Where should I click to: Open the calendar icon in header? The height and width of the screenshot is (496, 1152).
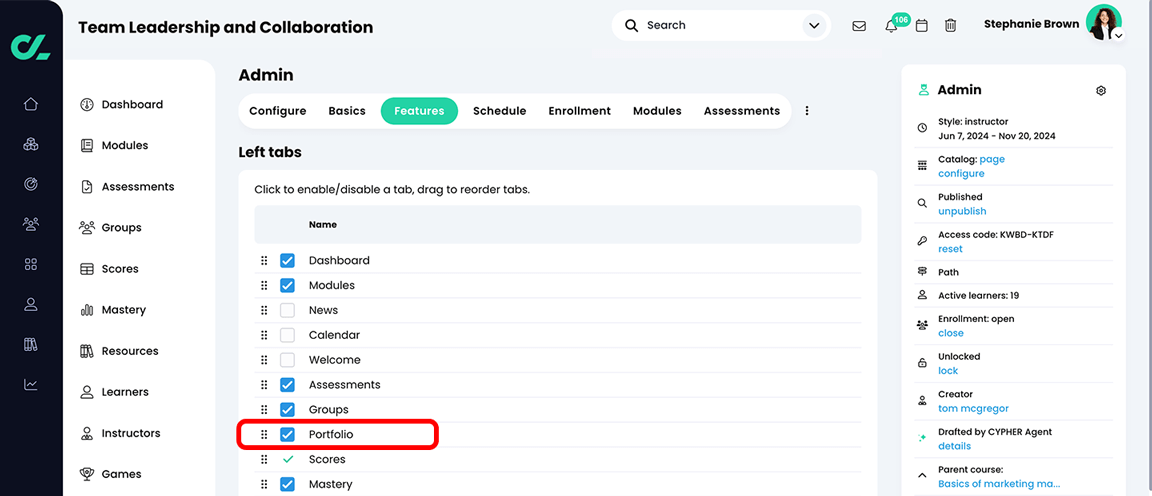[922, 26]
